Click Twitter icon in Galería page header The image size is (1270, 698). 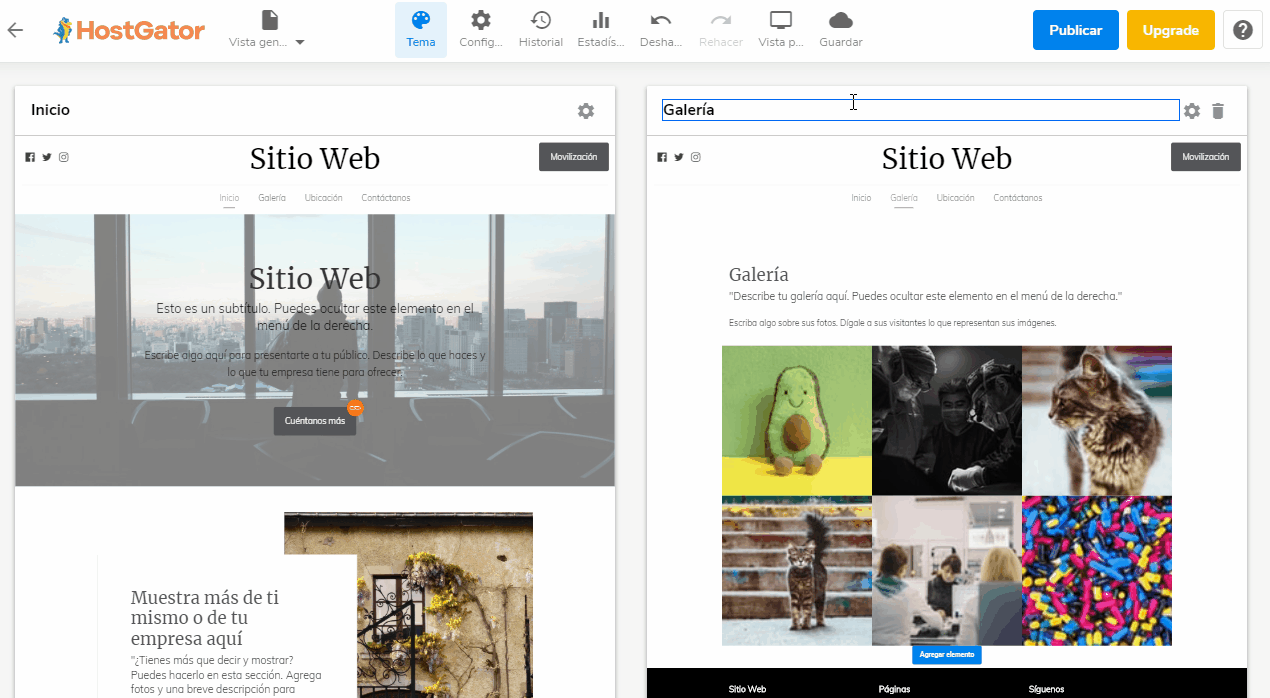coord(679,157)
